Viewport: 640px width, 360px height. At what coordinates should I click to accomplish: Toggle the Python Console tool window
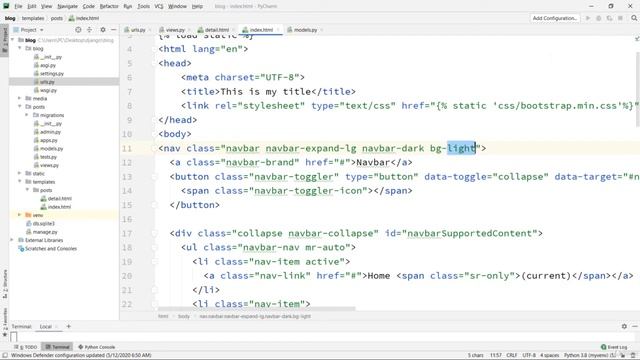[x=97, y=347]
